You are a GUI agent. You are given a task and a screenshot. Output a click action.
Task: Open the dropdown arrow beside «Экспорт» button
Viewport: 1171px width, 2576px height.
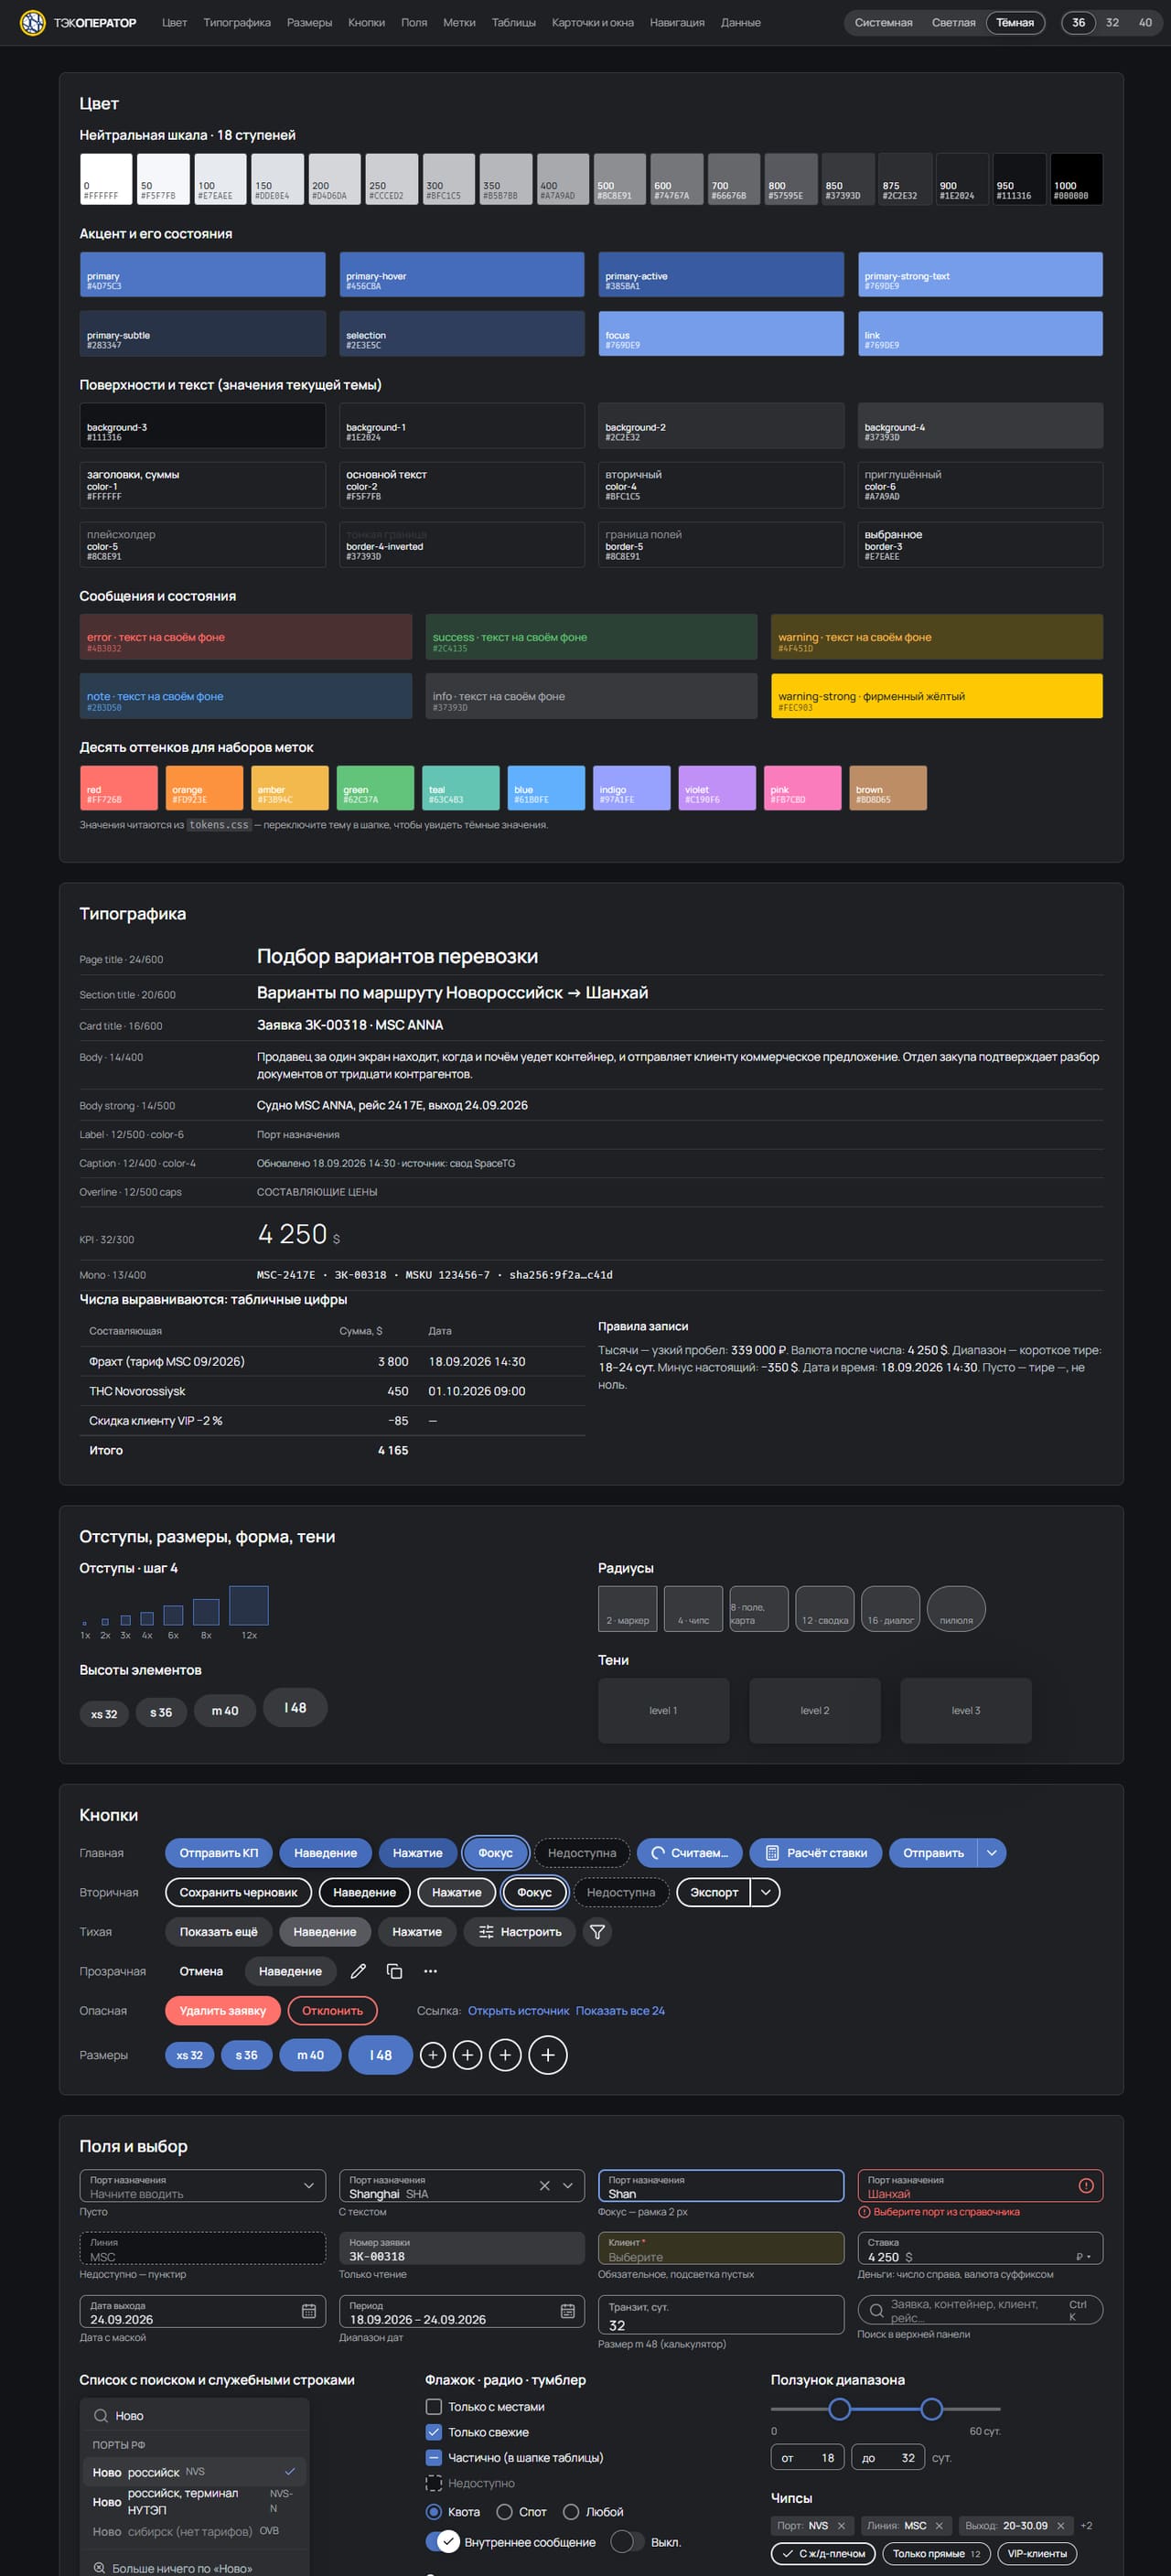tap(765, 1892)
